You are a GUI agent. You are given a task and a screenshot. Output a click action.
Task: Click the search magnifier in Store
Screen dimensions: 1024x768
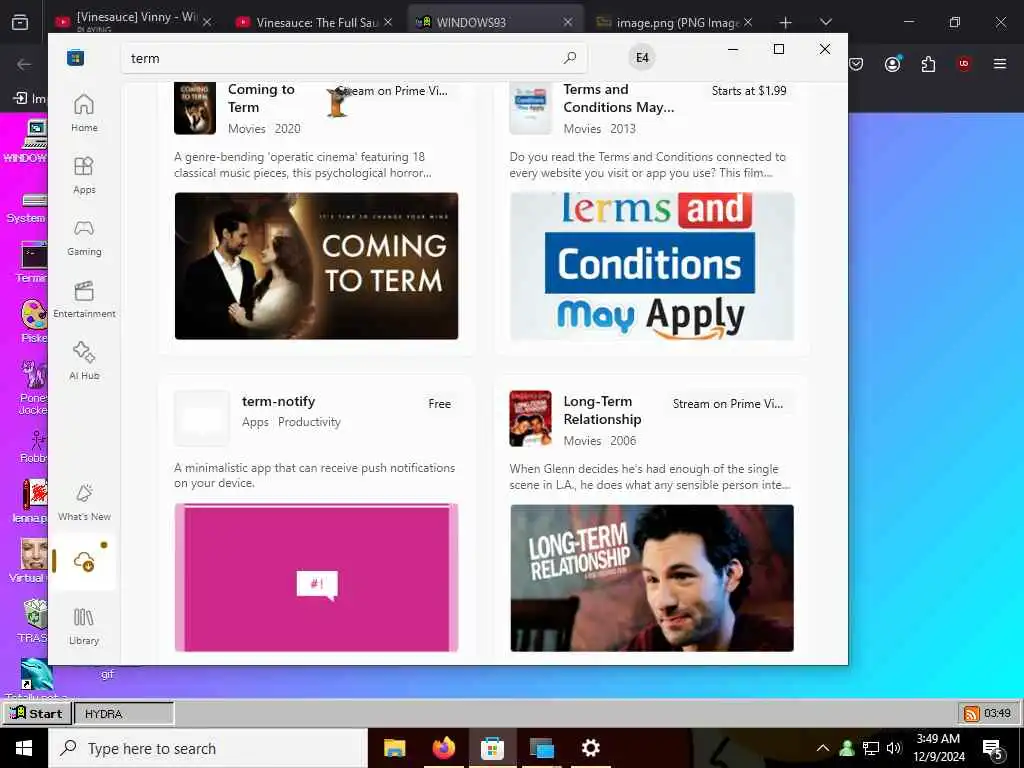coord(569,58)
